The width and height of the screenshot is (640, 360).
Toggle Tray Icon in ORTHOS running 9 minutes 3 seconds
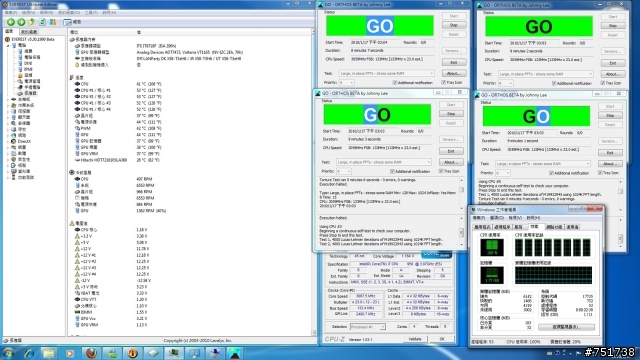pos(449,171)
